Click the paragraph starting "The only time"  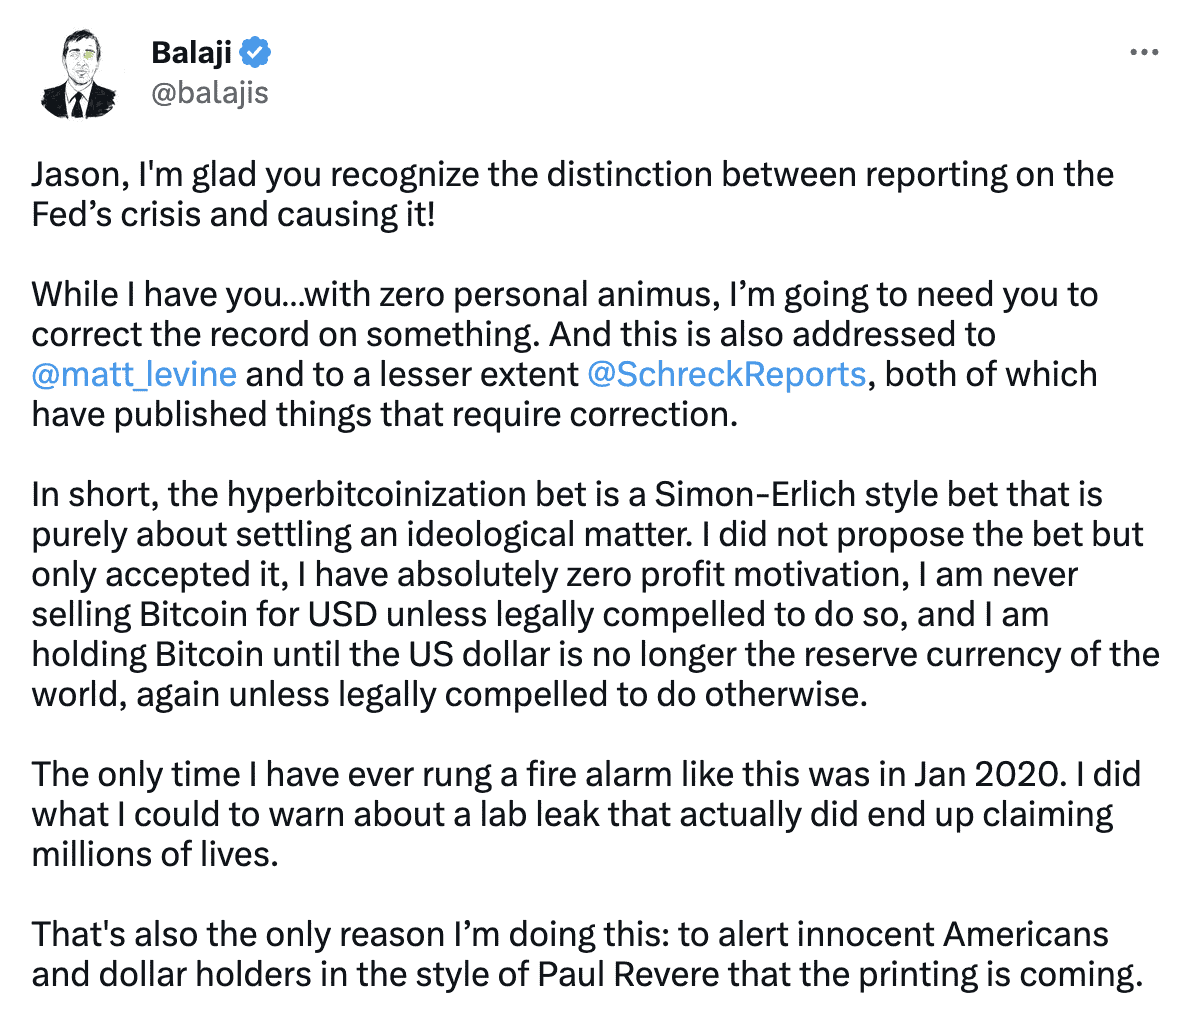click(x=586, y=814)
